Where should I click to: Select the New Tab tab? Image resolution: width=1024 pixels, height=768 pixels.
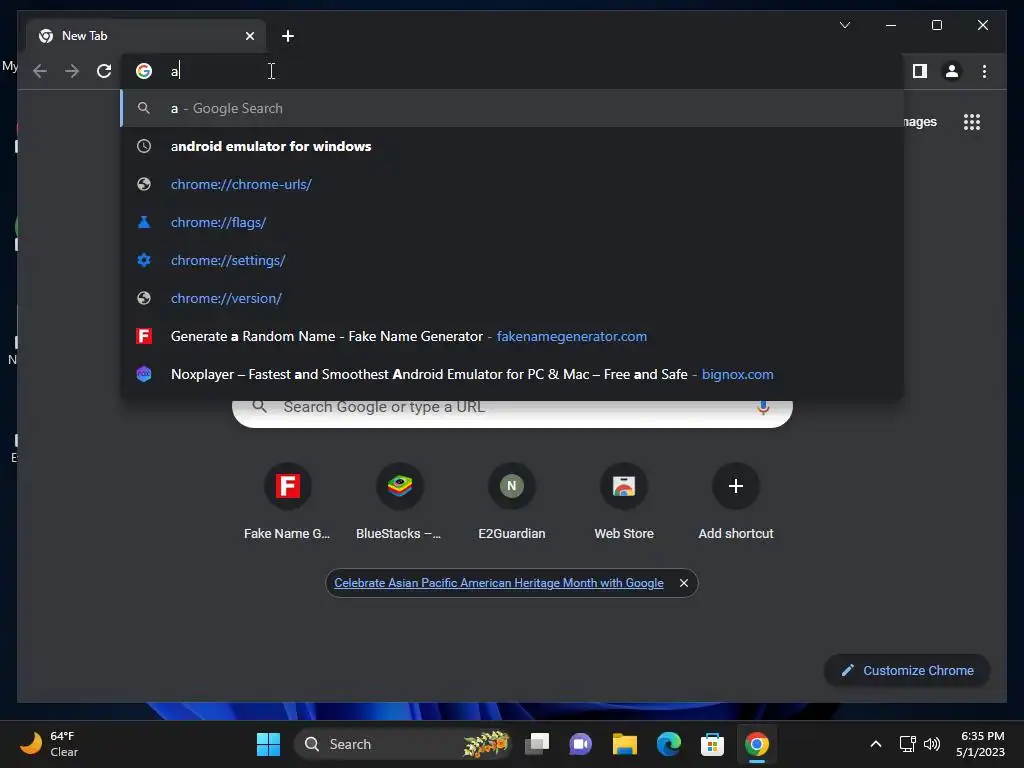click(x=146, y=36)
